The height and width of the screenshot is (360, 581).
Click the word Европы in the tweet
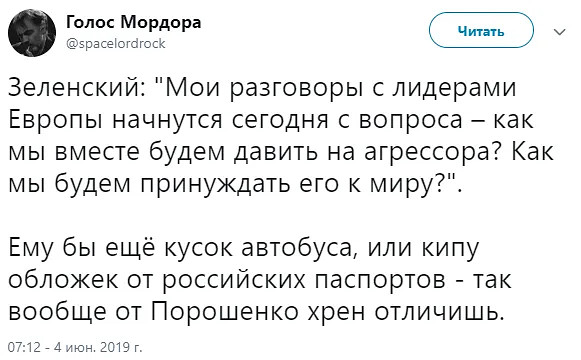pyautogui.click(x=55, y=121)
